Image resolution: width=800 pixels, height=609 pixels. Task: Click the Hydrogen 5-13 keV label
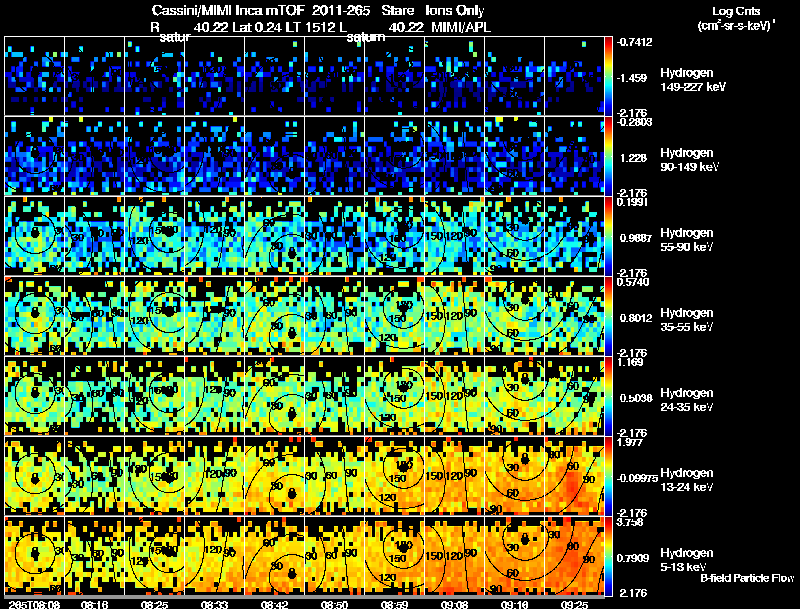click(x=686, y=560)
